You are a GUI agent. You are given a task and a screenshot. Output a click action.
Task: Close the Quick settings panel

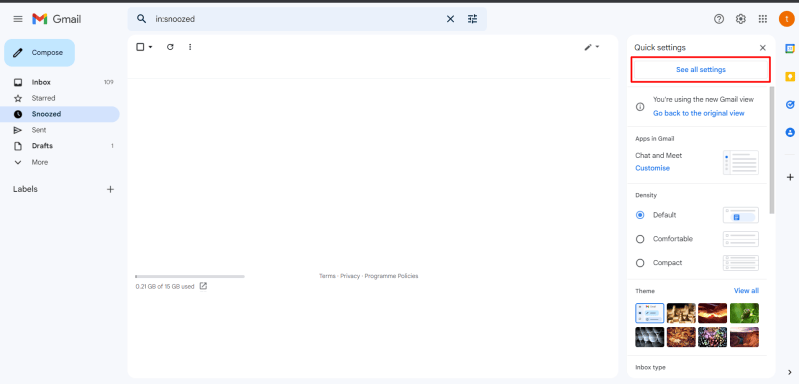click(x=763, y=48)
